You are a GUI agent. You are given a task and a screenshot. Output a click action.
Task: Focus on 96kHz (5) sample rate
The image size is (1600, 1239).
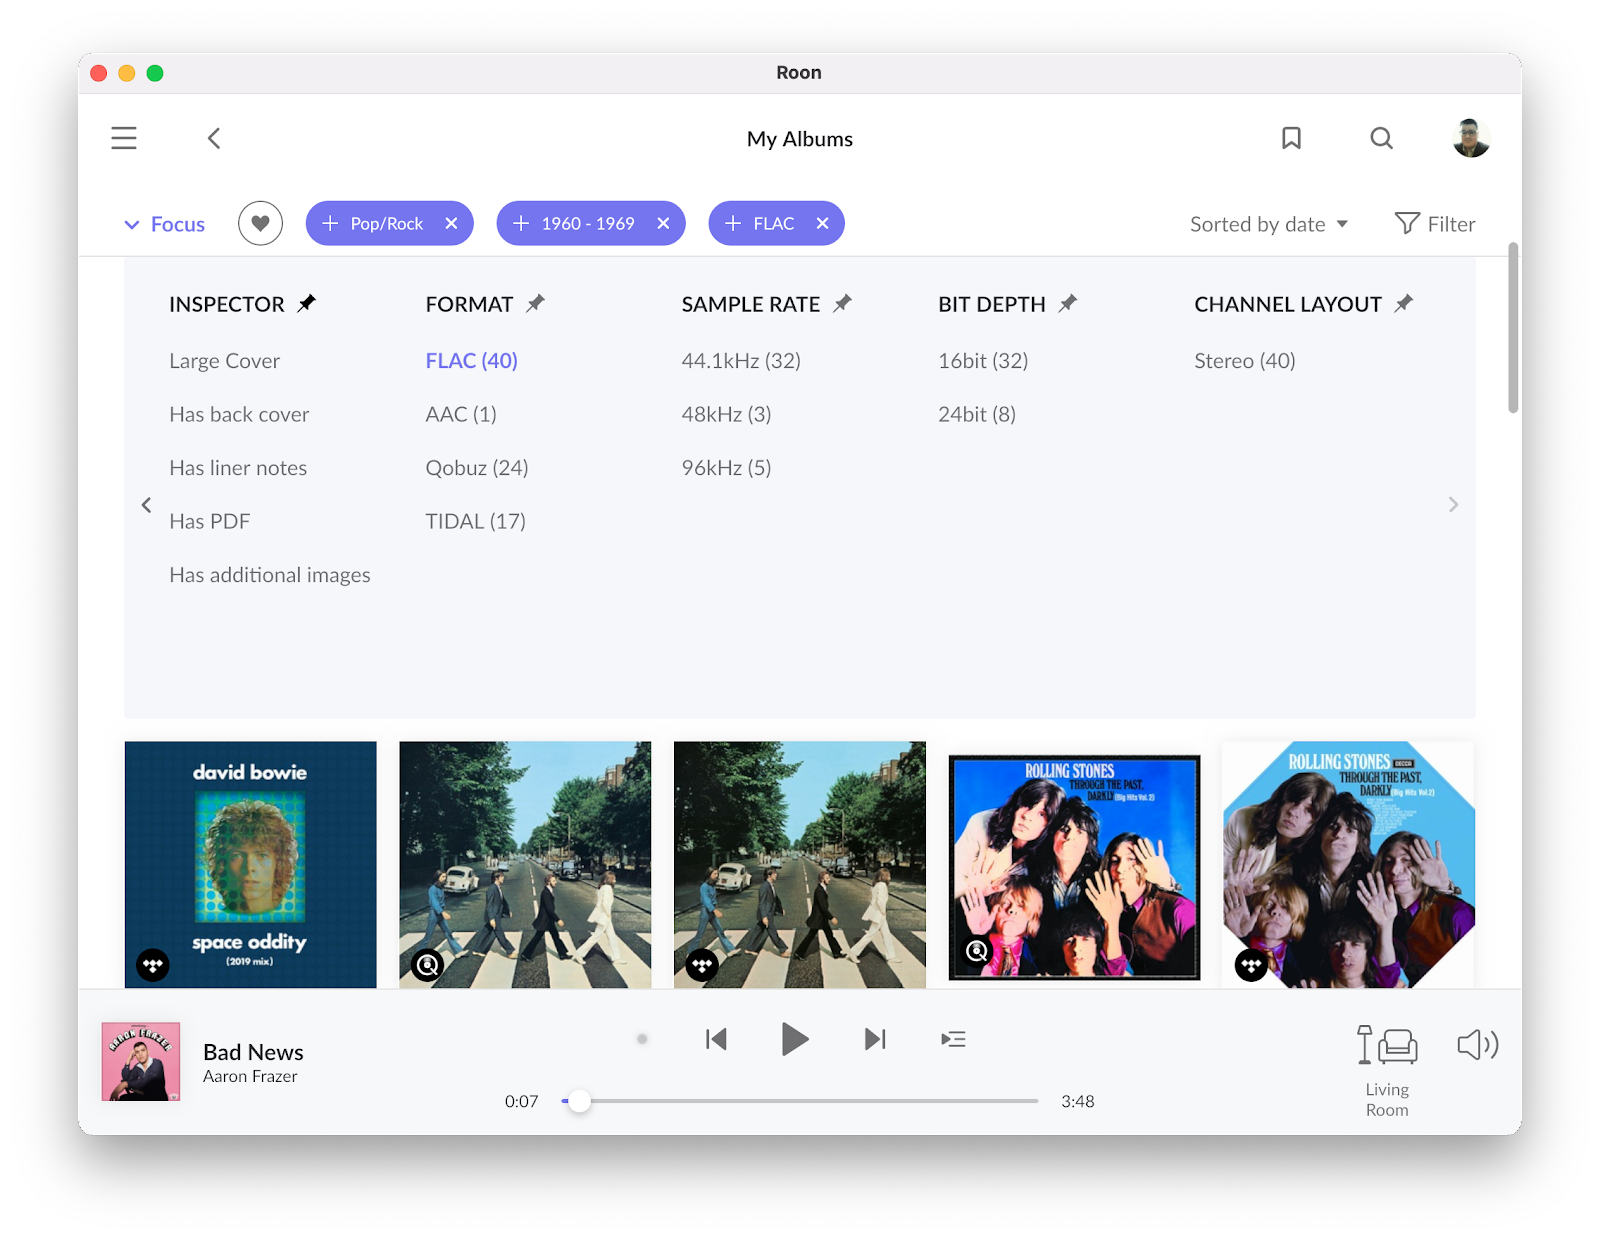pos(726,468)
